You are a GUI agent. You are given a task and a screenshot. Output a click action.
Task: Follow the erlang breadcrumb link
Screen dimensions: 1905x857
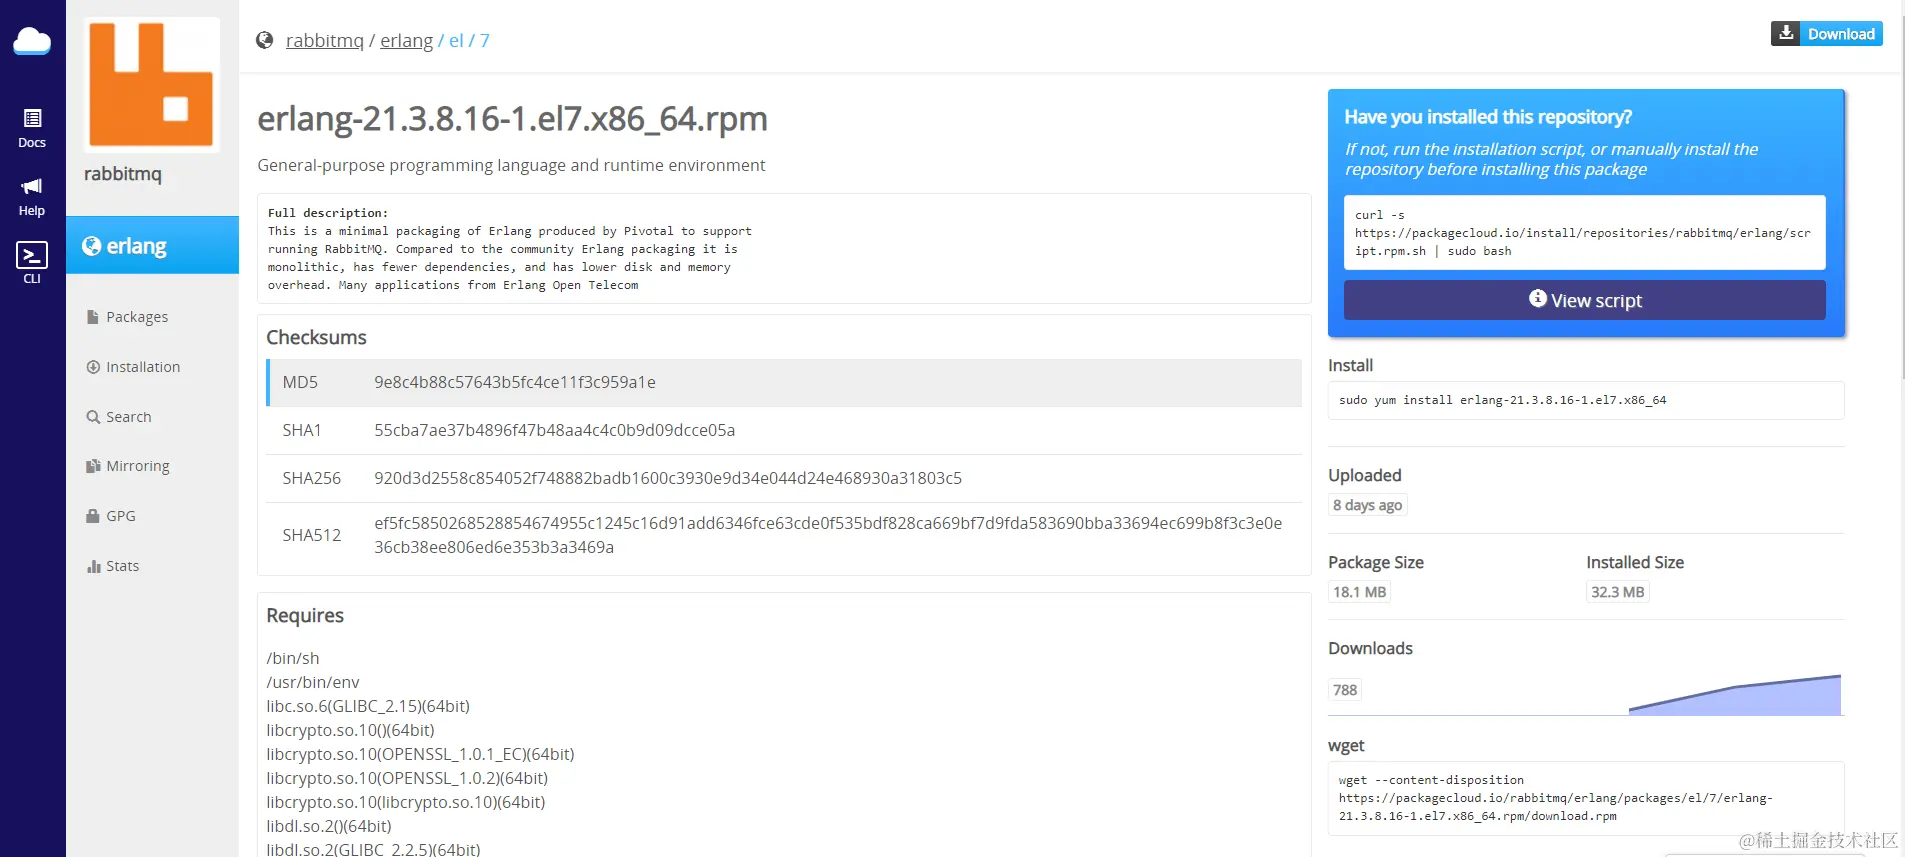406,40
